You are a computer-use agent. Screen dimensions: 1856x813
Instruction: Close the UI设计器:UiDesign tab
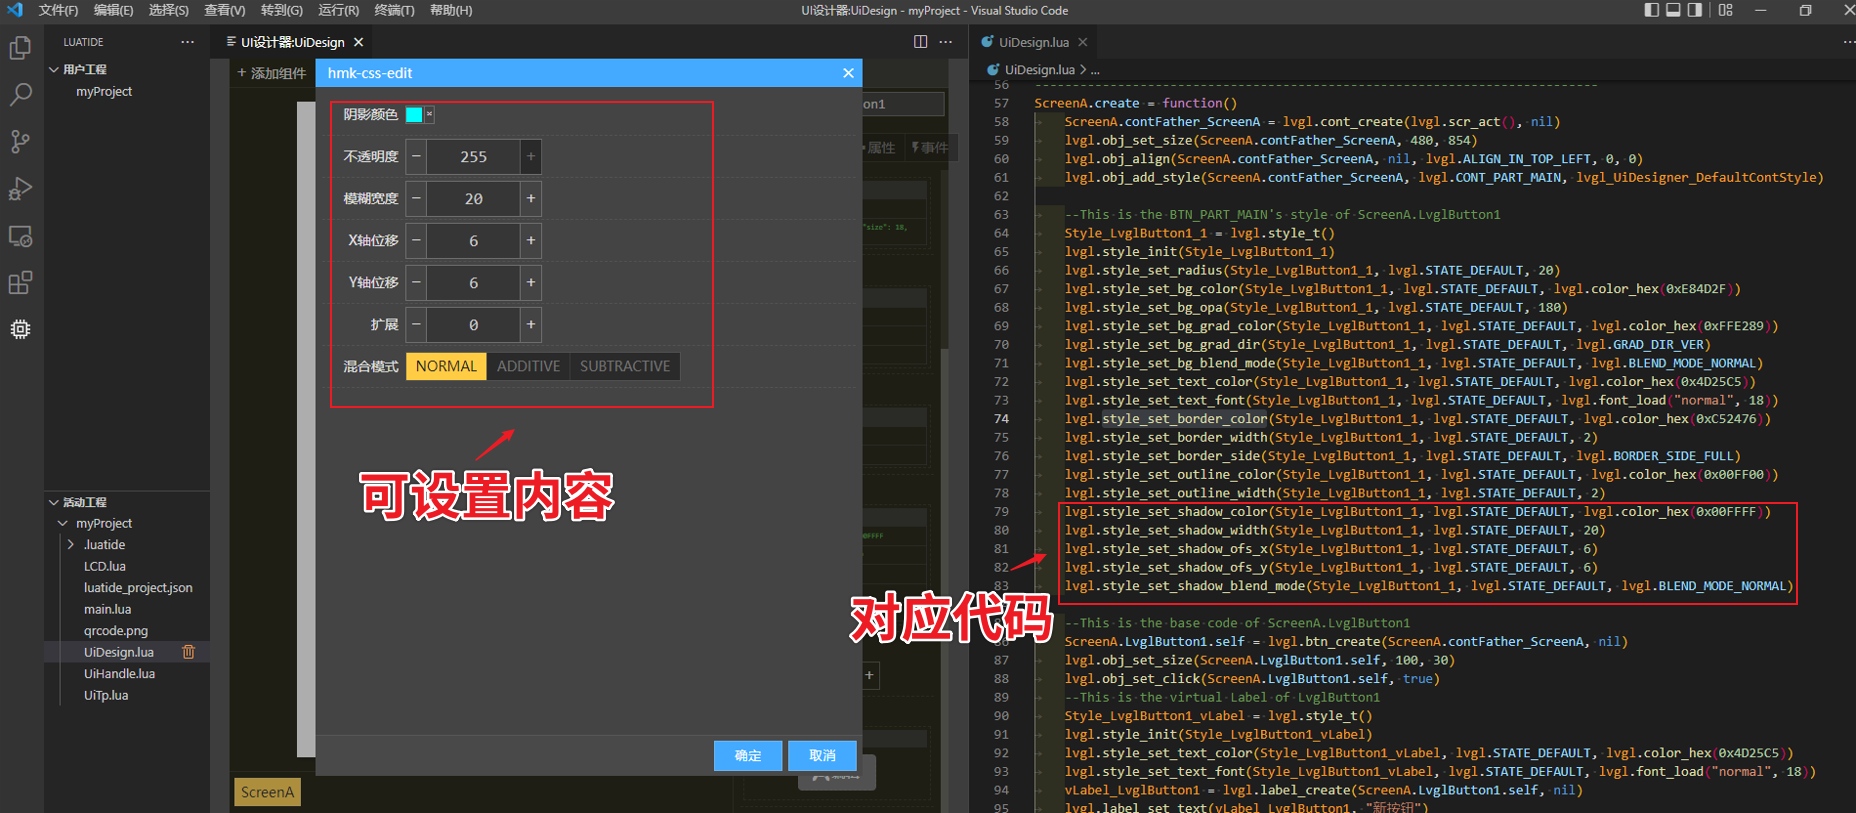(358, 42)
